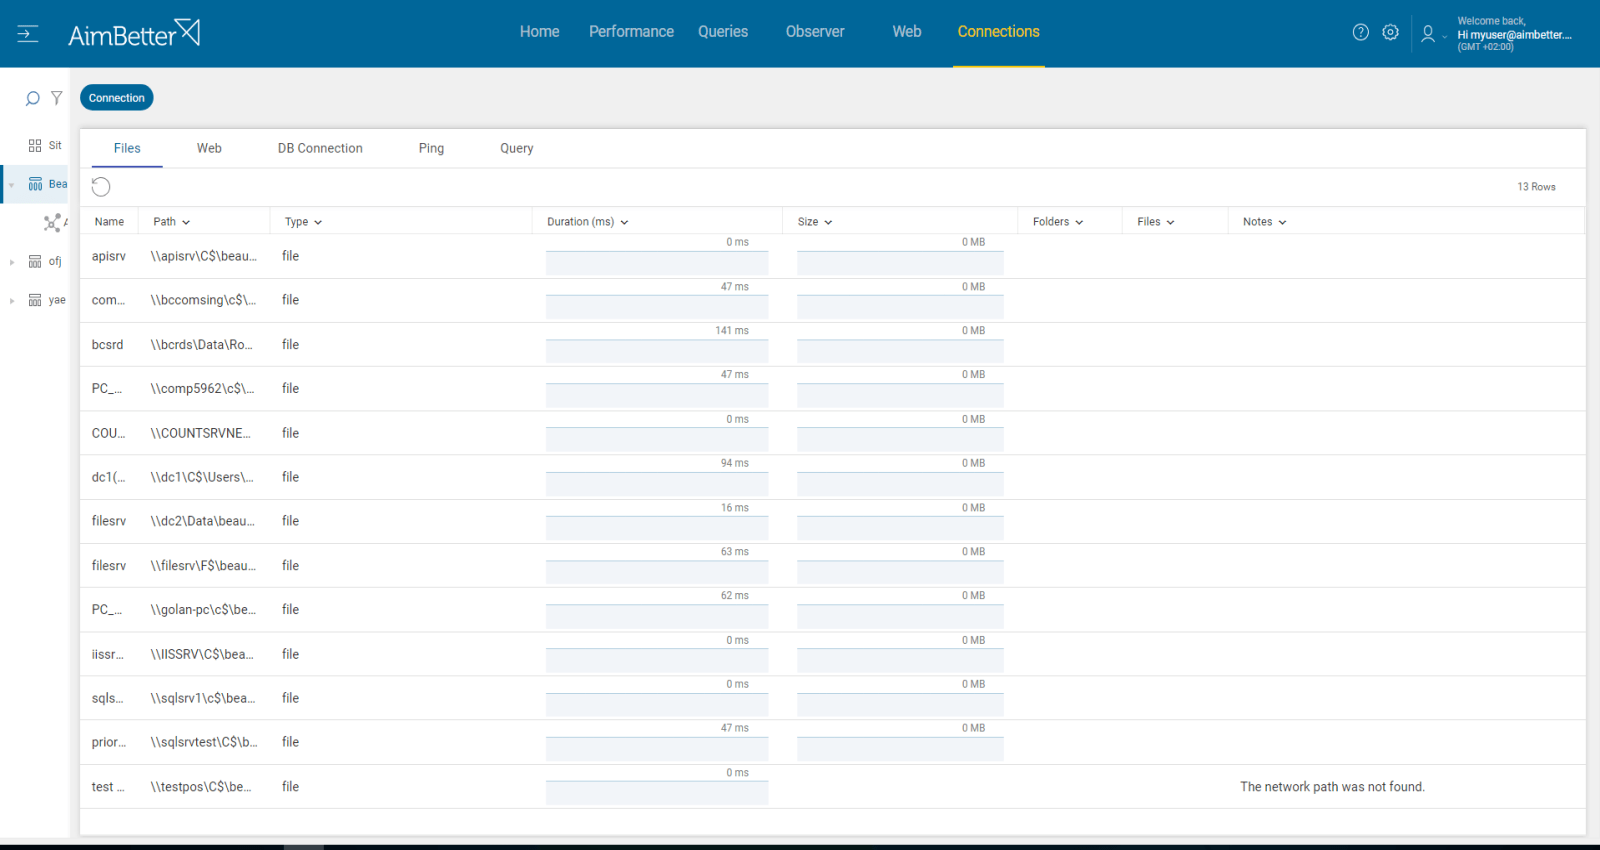Screen dimensions: 1600x850
Task: Collapse the Bea tree node arrow
Action: [12, 184]
